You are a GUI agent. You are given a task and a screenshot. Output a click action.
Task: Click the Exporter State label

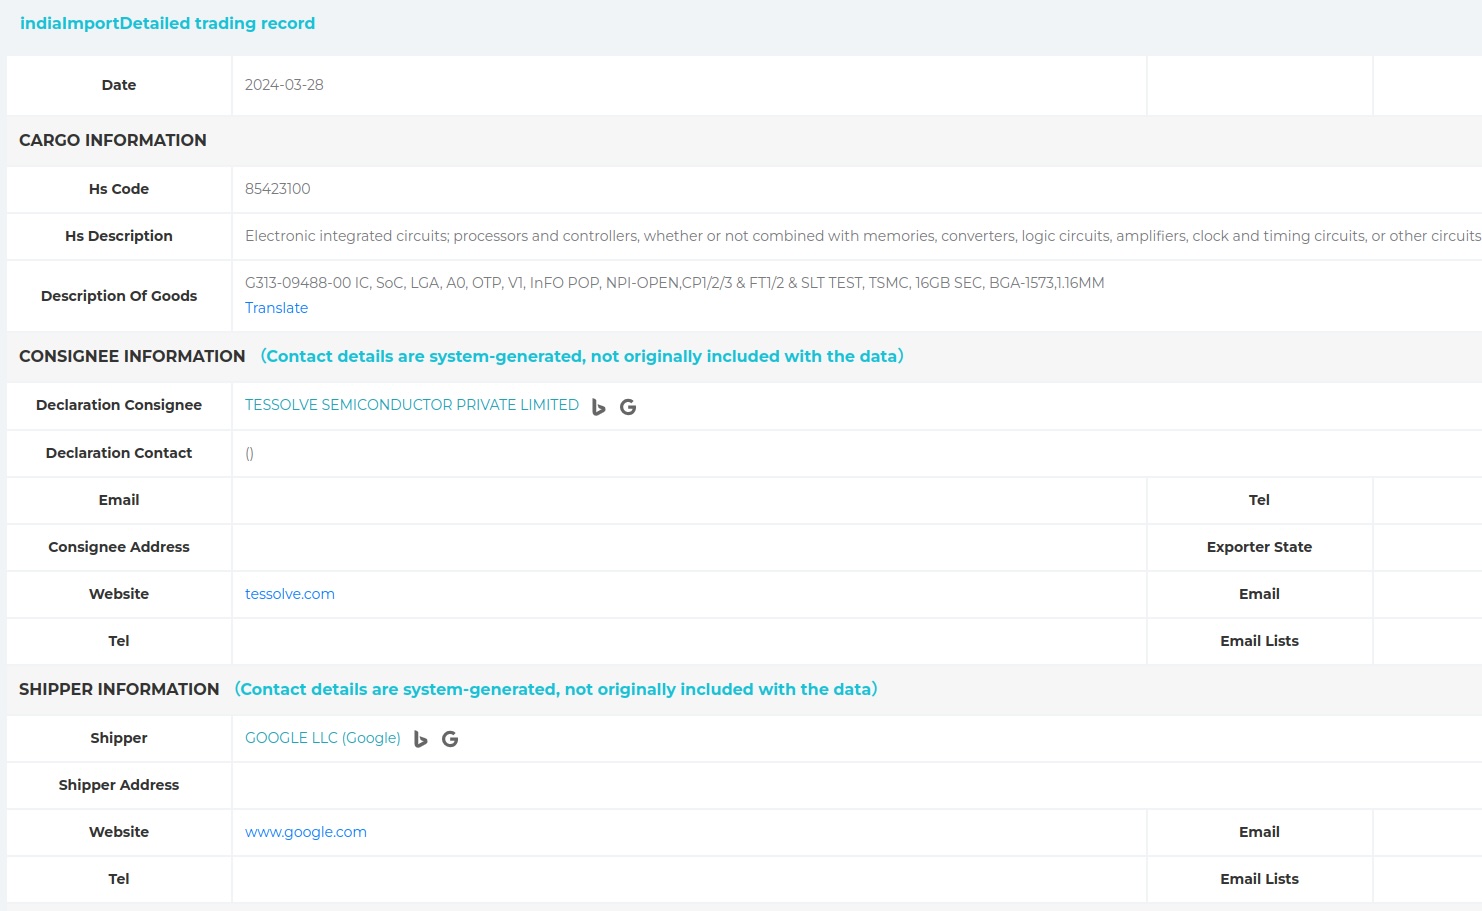(x=1259, y=547)
